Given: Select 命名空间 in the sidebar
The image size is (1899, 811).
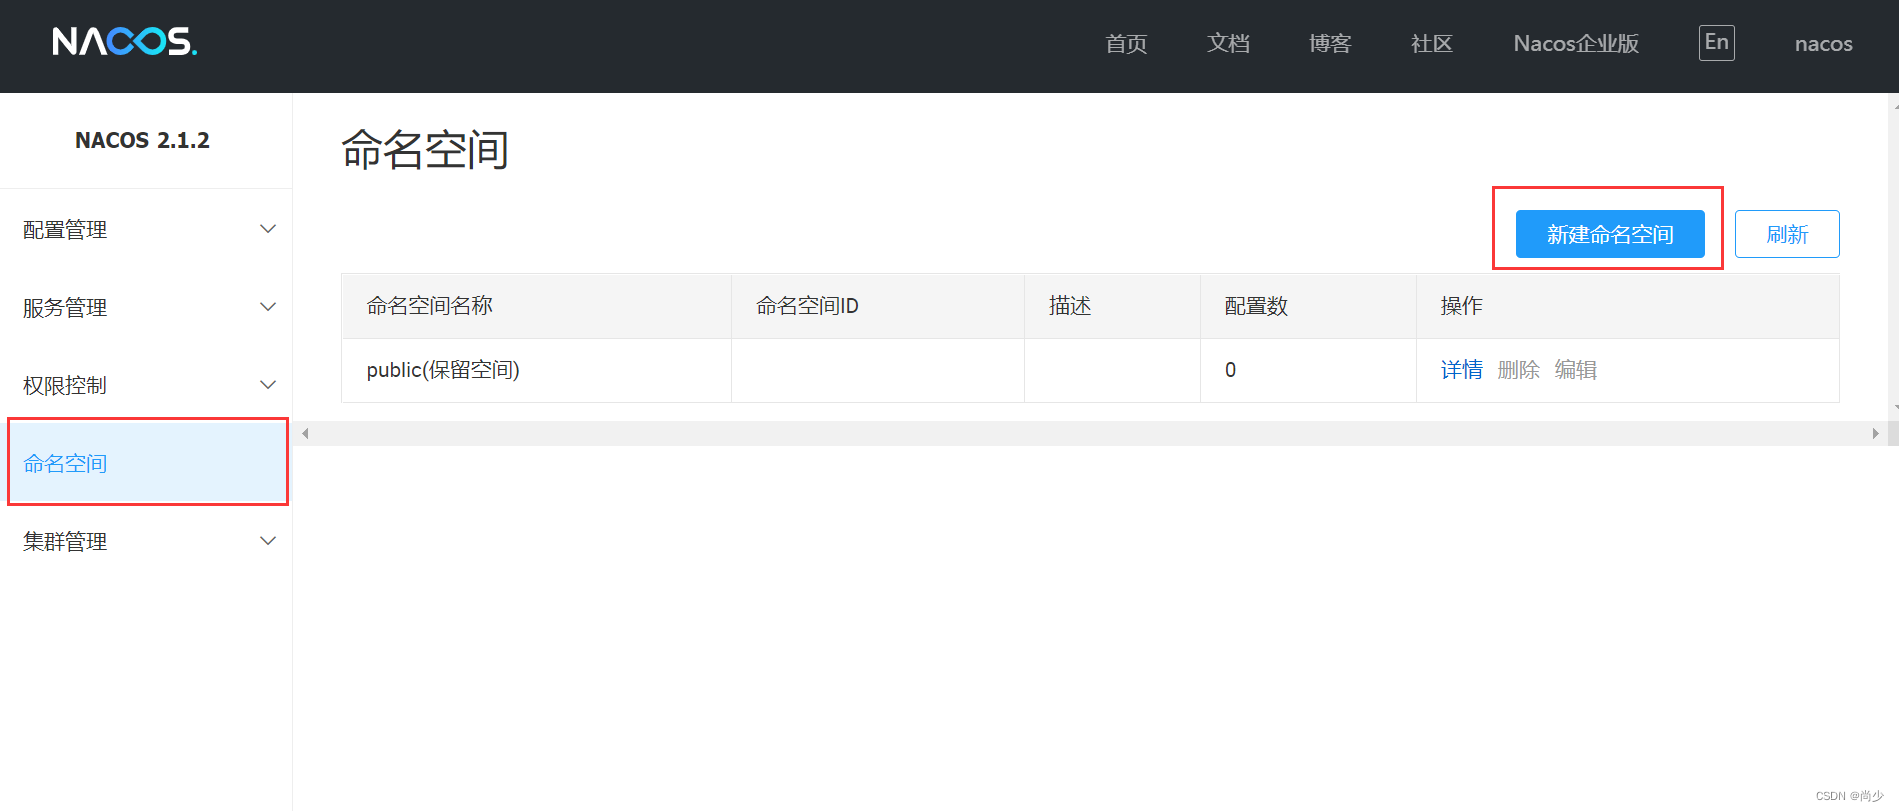Looking at the screenshot, I should pyautogui.click(x=148, y=463).
